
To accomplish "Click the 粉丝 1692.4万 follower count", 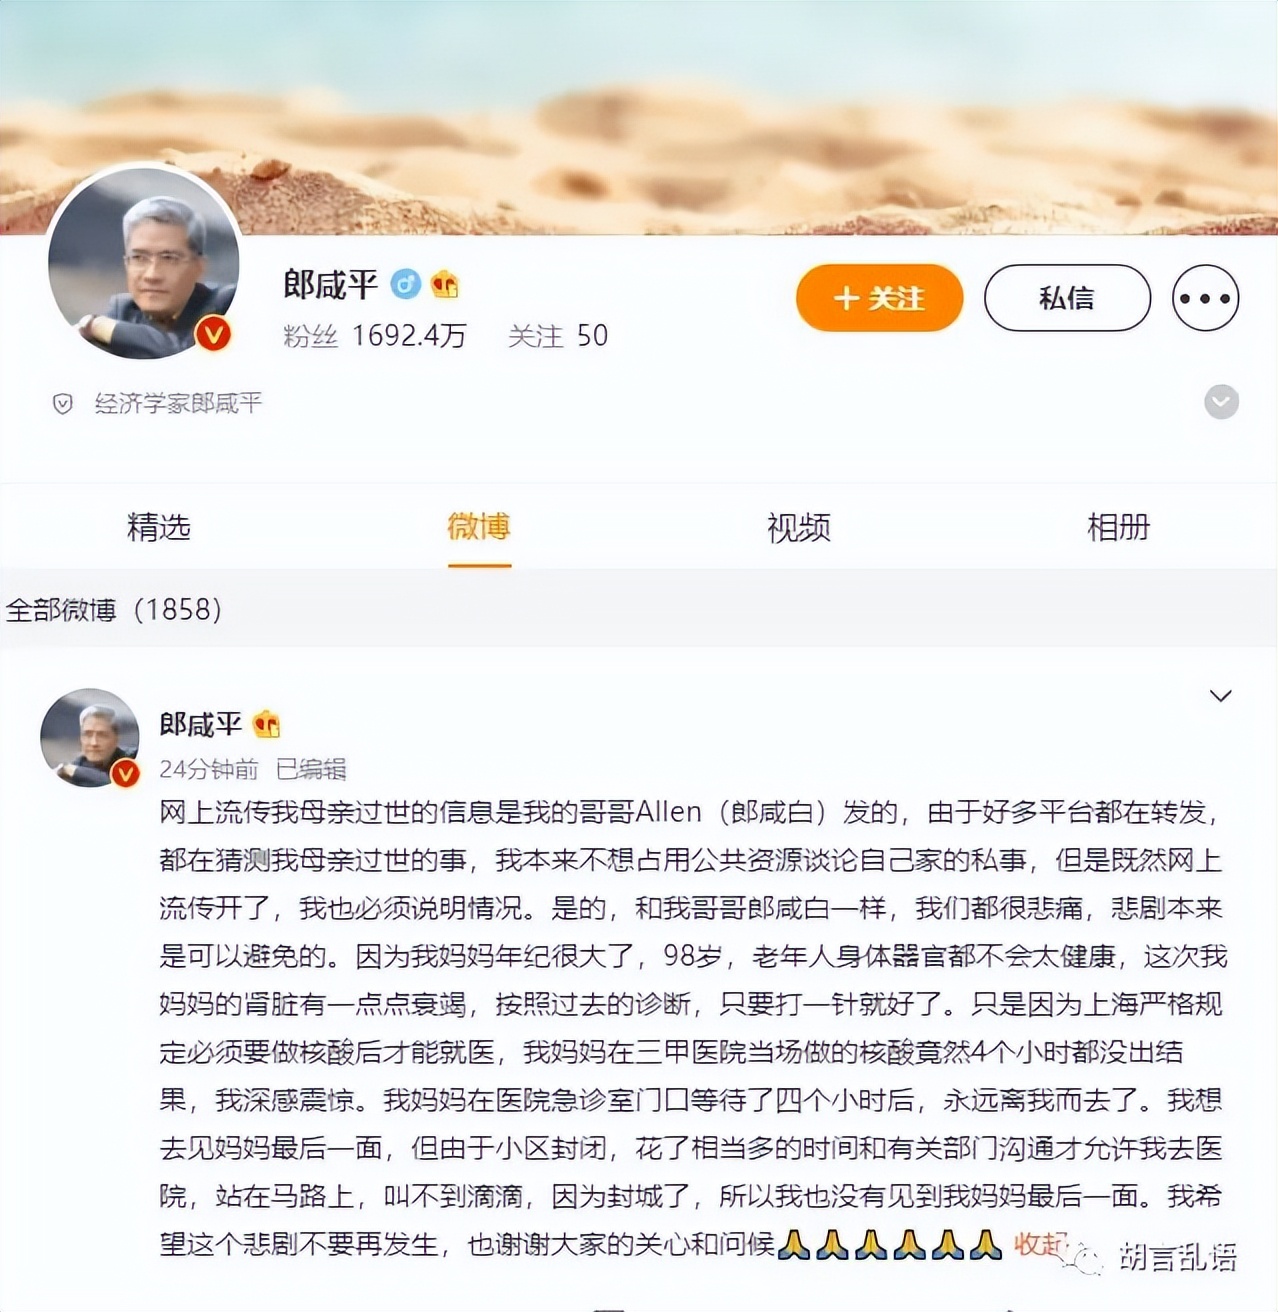I will point(375,336).
